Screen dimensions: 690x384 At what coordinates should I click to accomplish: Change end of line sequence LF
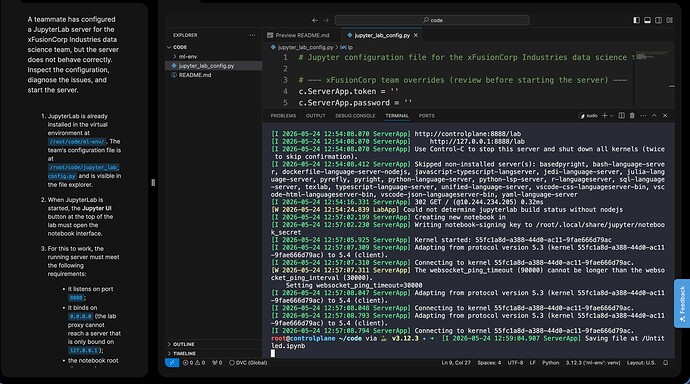[532, 363]
